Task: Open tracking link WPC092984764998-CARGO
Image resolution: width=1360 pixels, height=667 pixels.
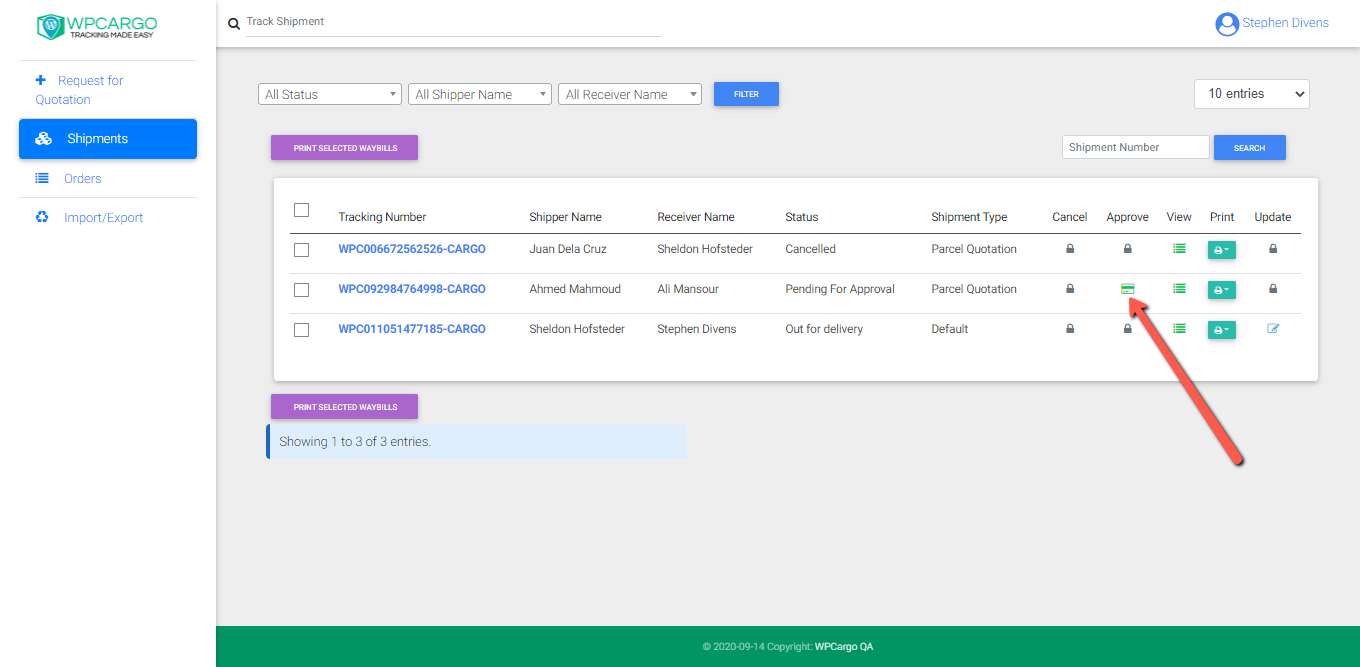Action: 412,289
